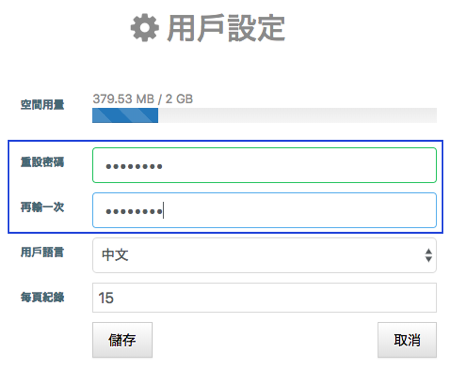
Task: Click the 重設密碼 password field
Action: pyautogui.click(x=264, y=165)
